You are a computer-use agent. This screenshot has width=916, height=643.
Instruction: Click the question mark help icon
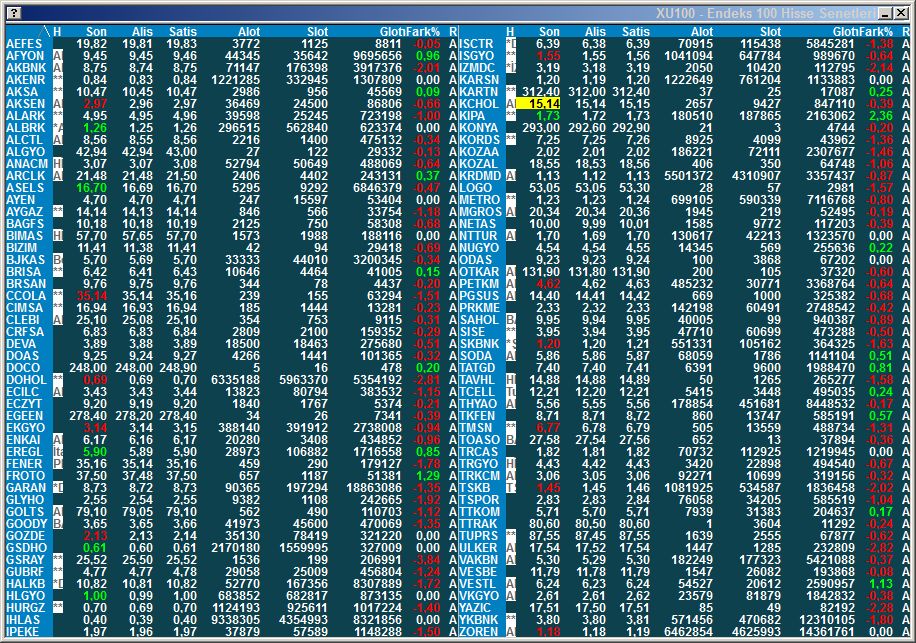14,13
